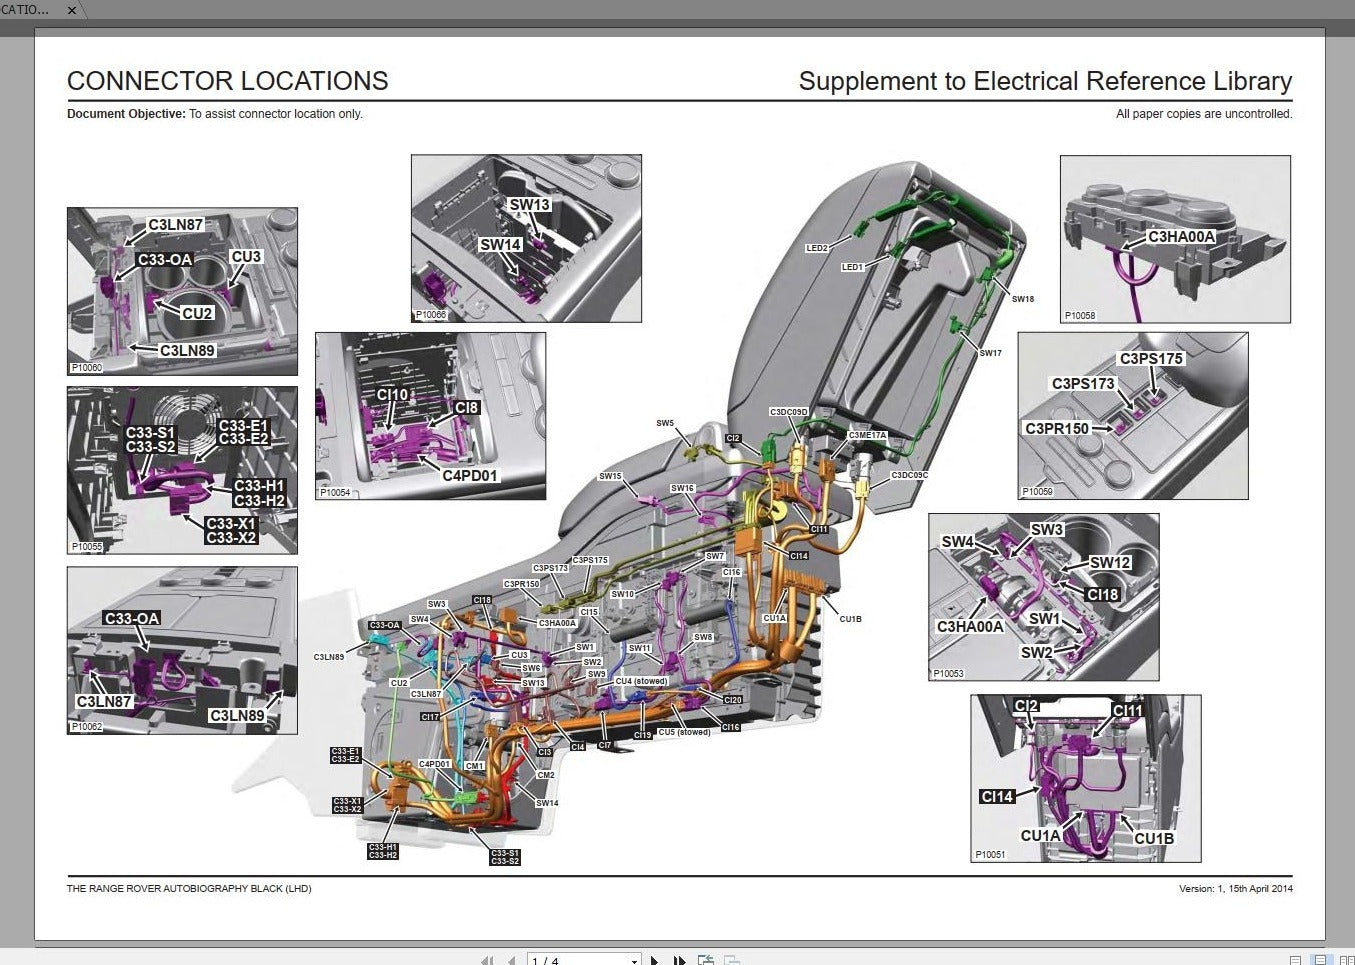Toggle continuous page scrolling layout
The height and width of the screenshot is (965, 1355).
tap(1320, 960)
